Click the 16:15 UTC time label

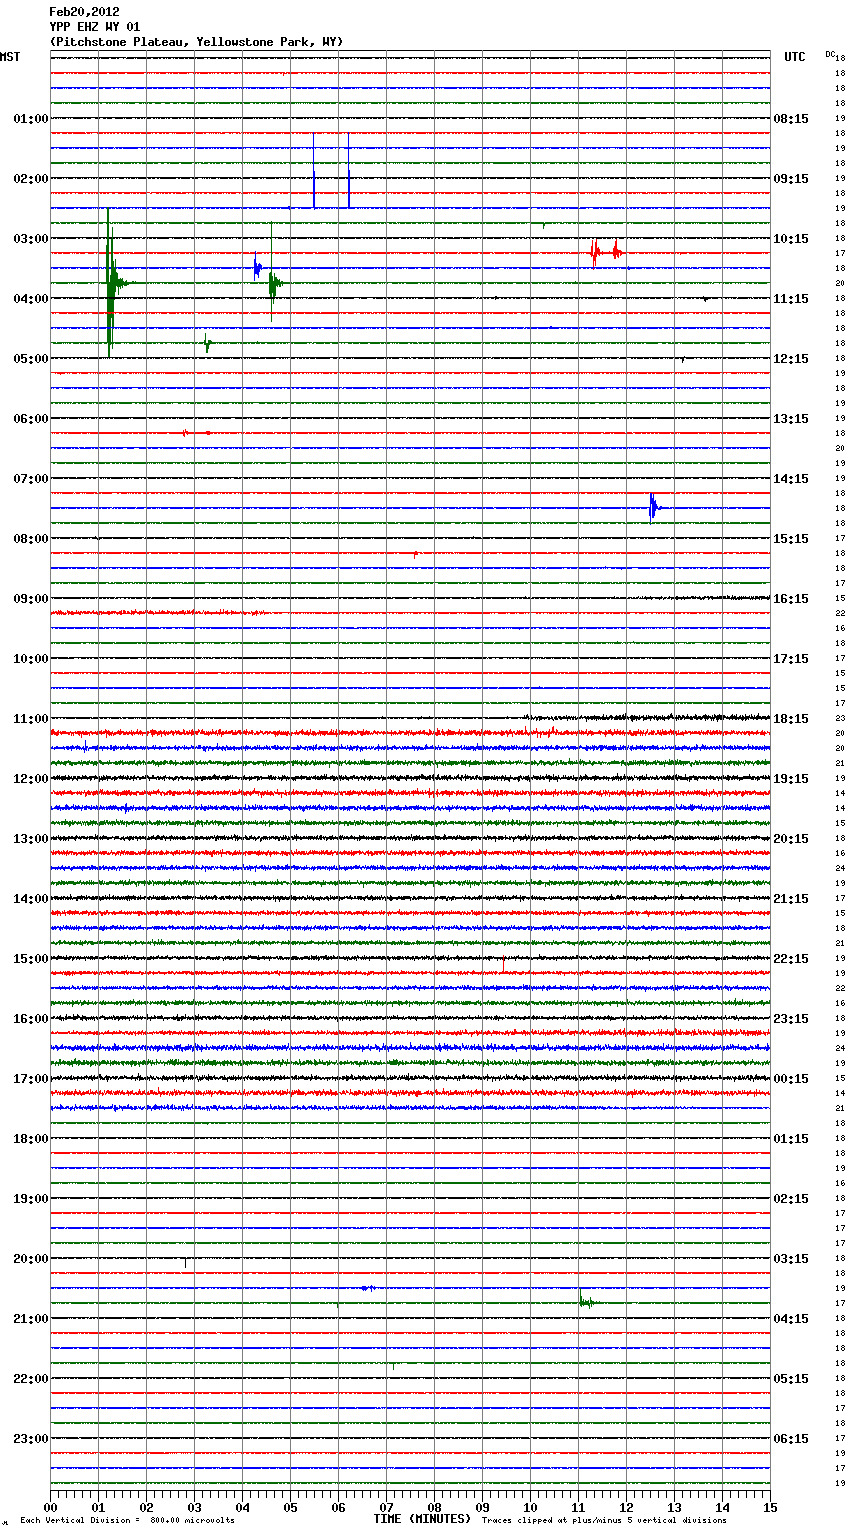pyautogui.click(x=791, y=599)
